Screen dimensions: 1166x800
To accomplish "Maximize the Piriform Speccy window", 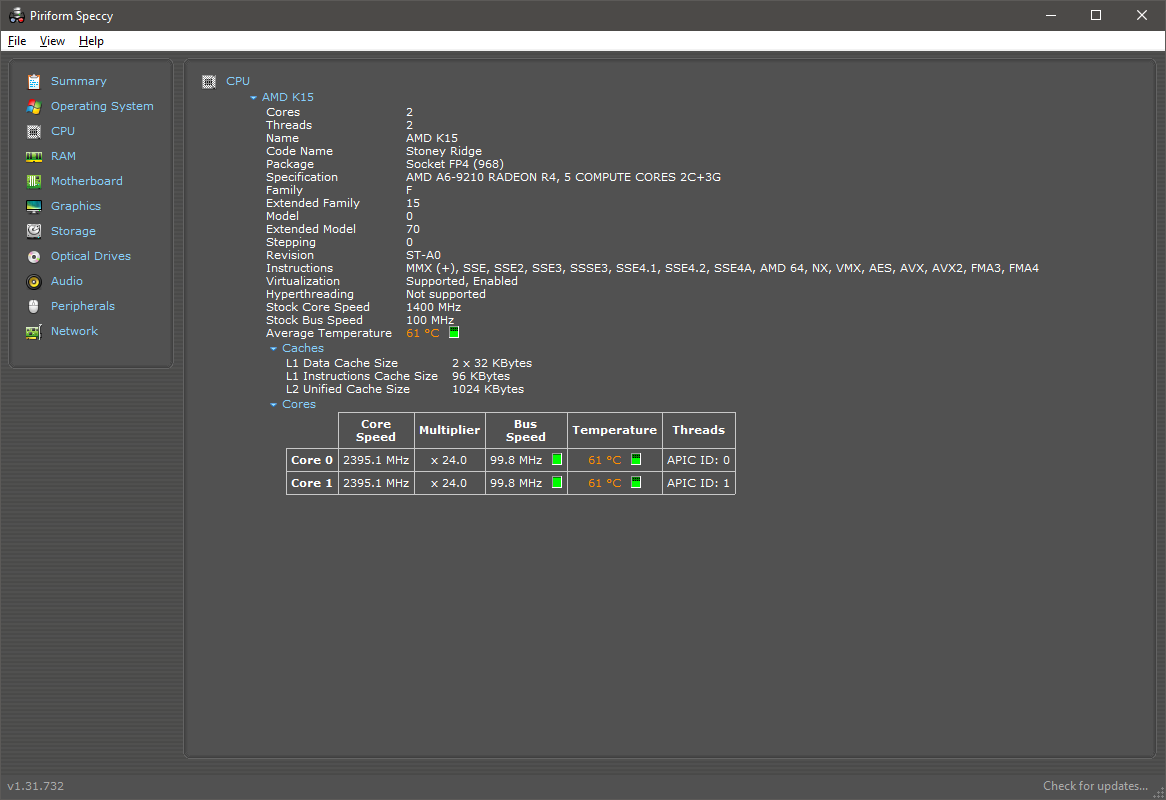I will 1096,15.
